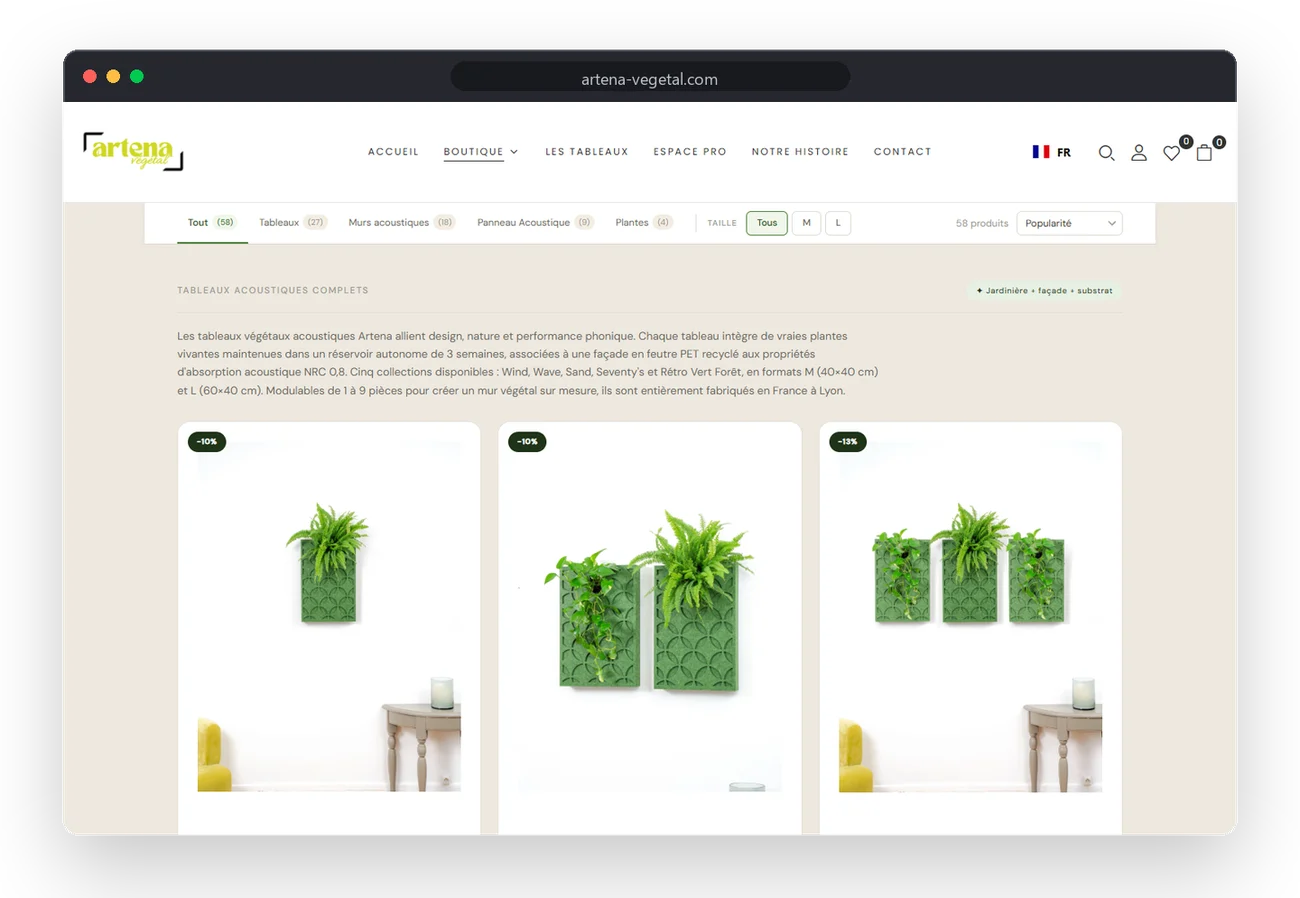Click the 58 produits count text
This screenshot has height=898, width=1300.
point(982,223)
